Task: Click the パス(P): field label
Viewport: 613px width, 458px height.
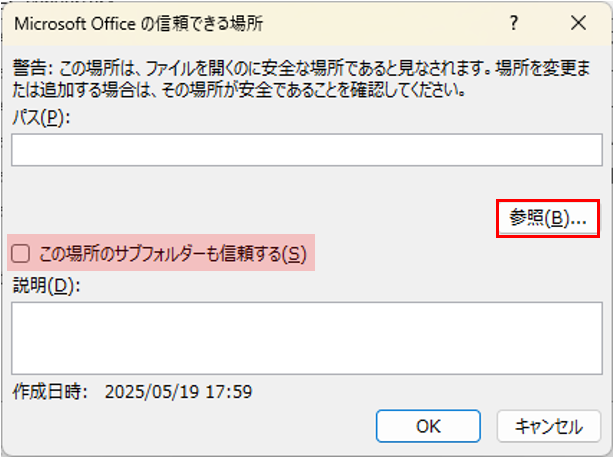Action: point(41,118)
